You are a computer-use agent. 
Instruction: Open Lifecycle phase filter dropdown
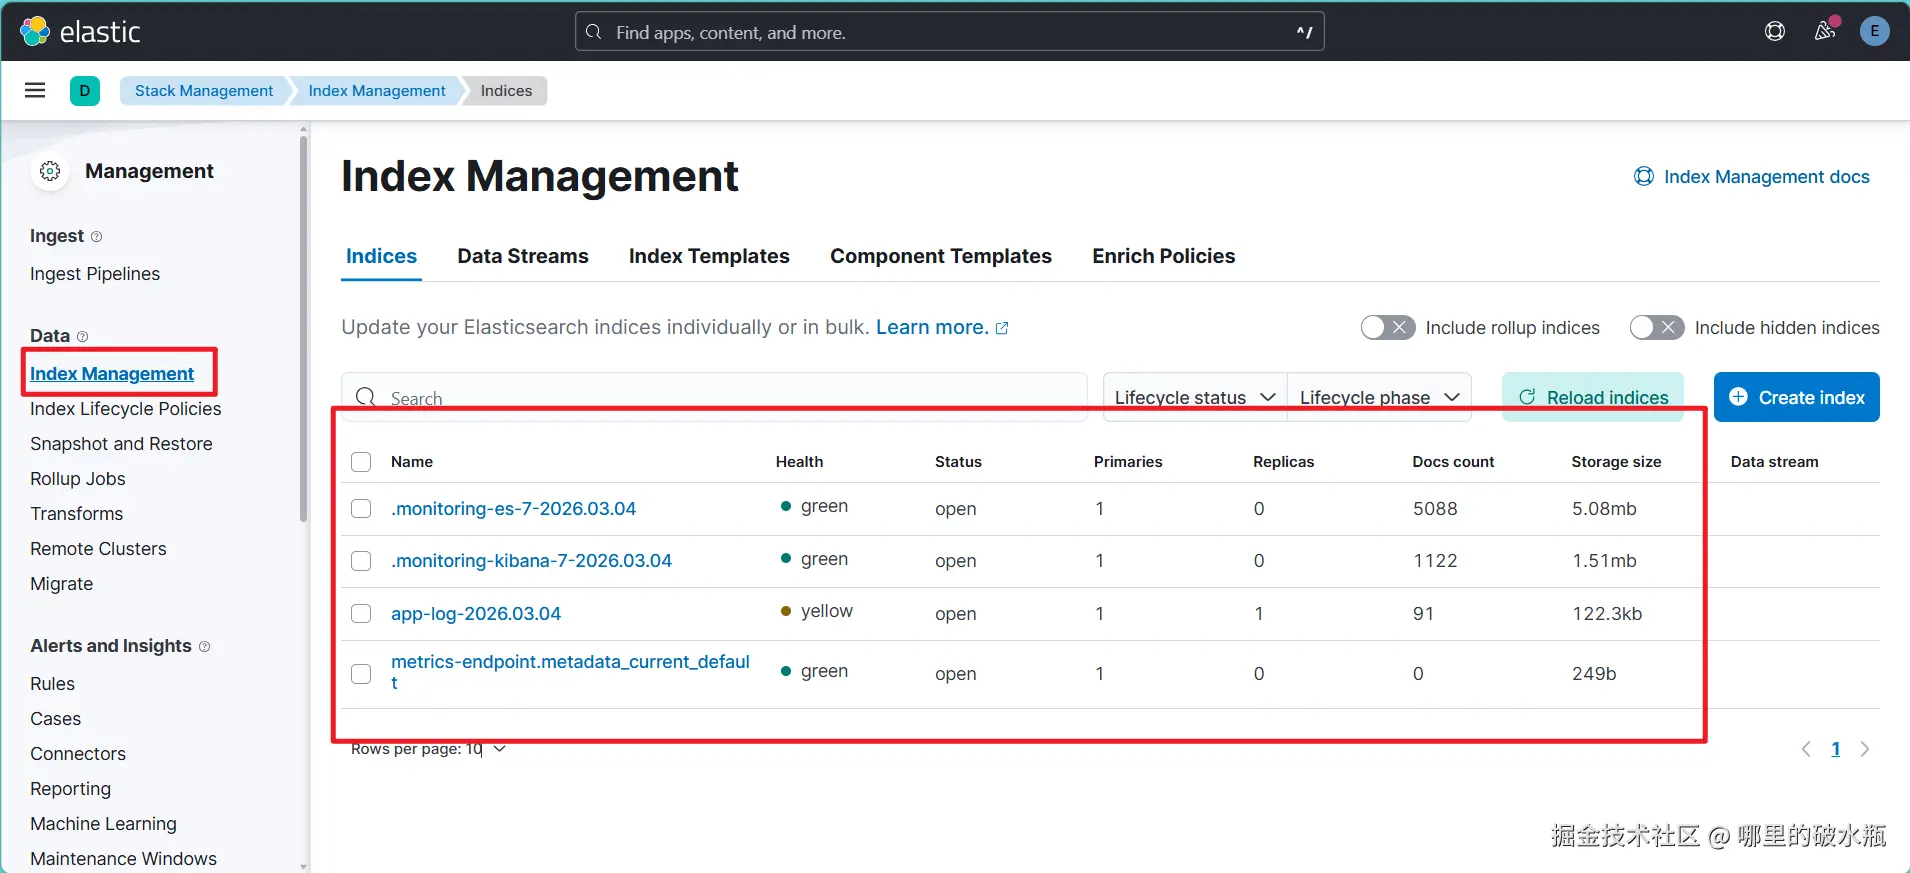coord(1379,397)
